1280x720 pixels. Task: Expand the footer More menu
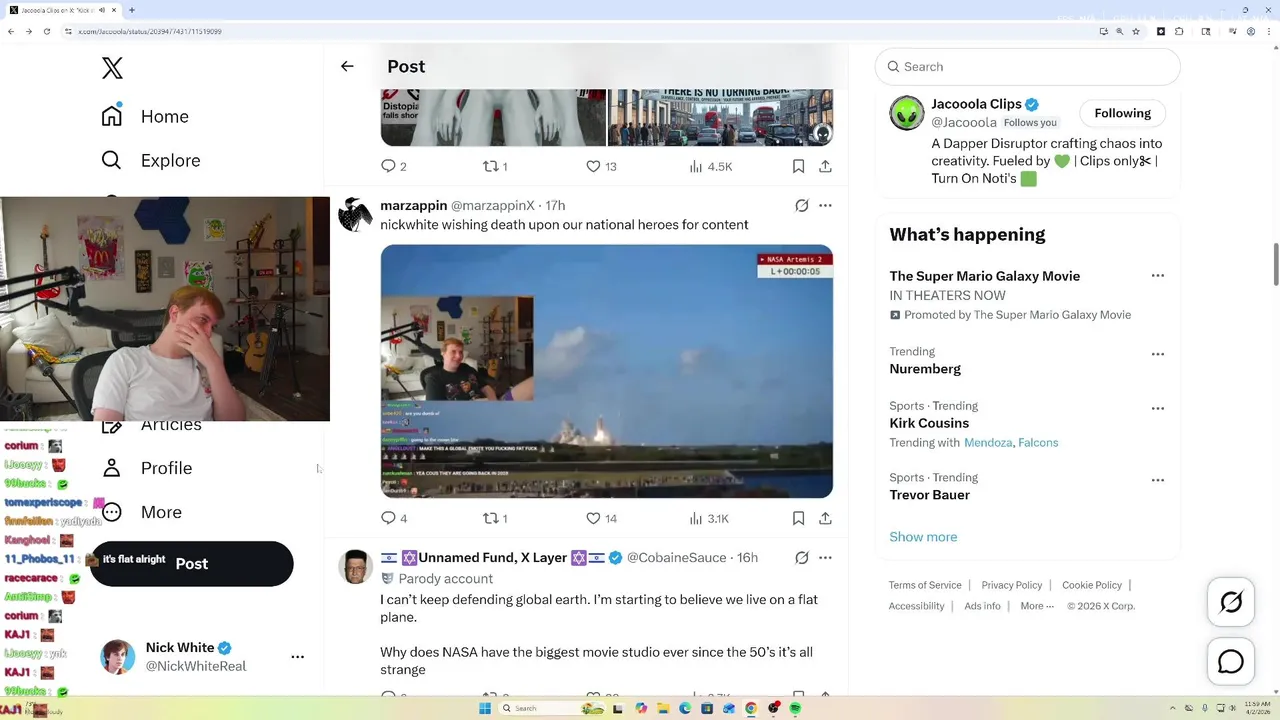coord(1037,606)
